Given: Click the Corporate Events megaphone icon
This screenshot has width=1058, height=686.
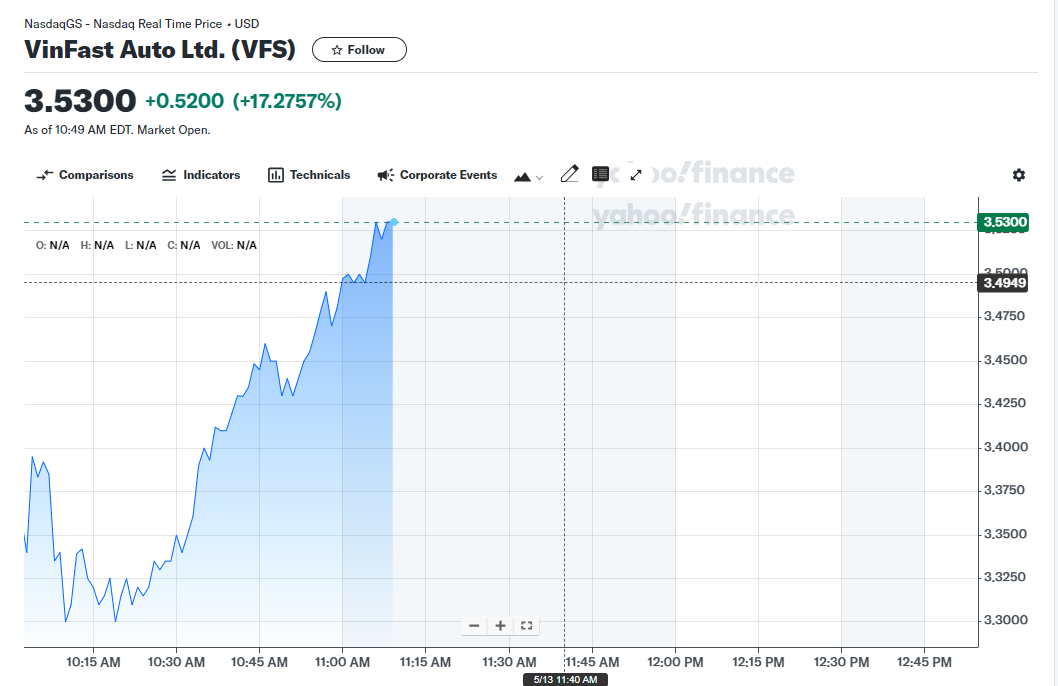Looking at the screenshot, I should coord(385,175).
